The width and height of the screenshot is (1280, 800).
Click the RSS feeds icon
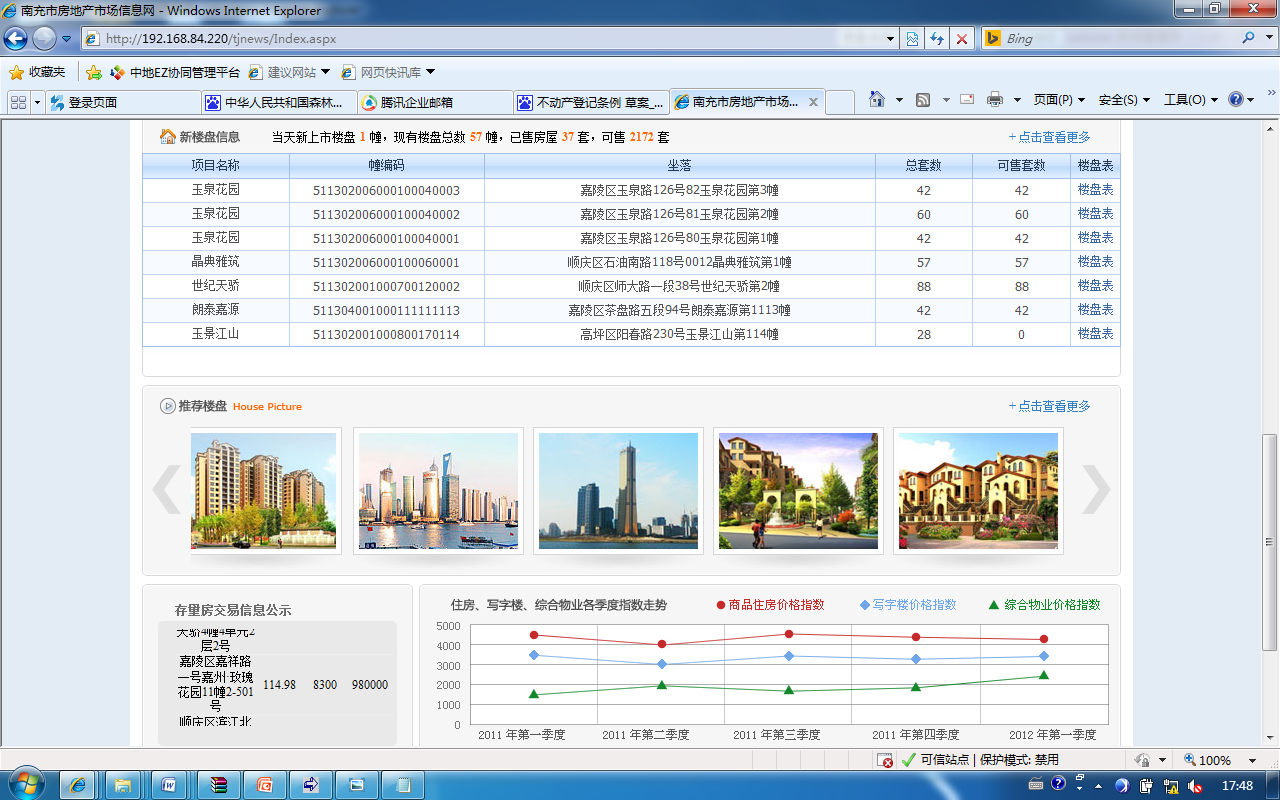[x=923, y=100]
